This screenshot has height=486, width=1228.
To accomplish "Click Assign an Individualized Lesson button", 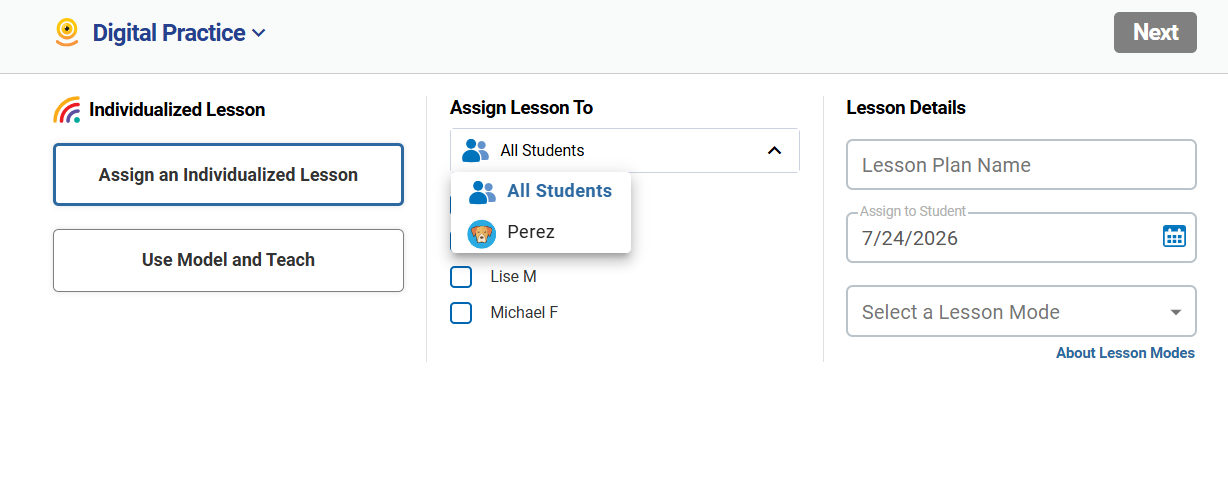I will pos(228,175).
